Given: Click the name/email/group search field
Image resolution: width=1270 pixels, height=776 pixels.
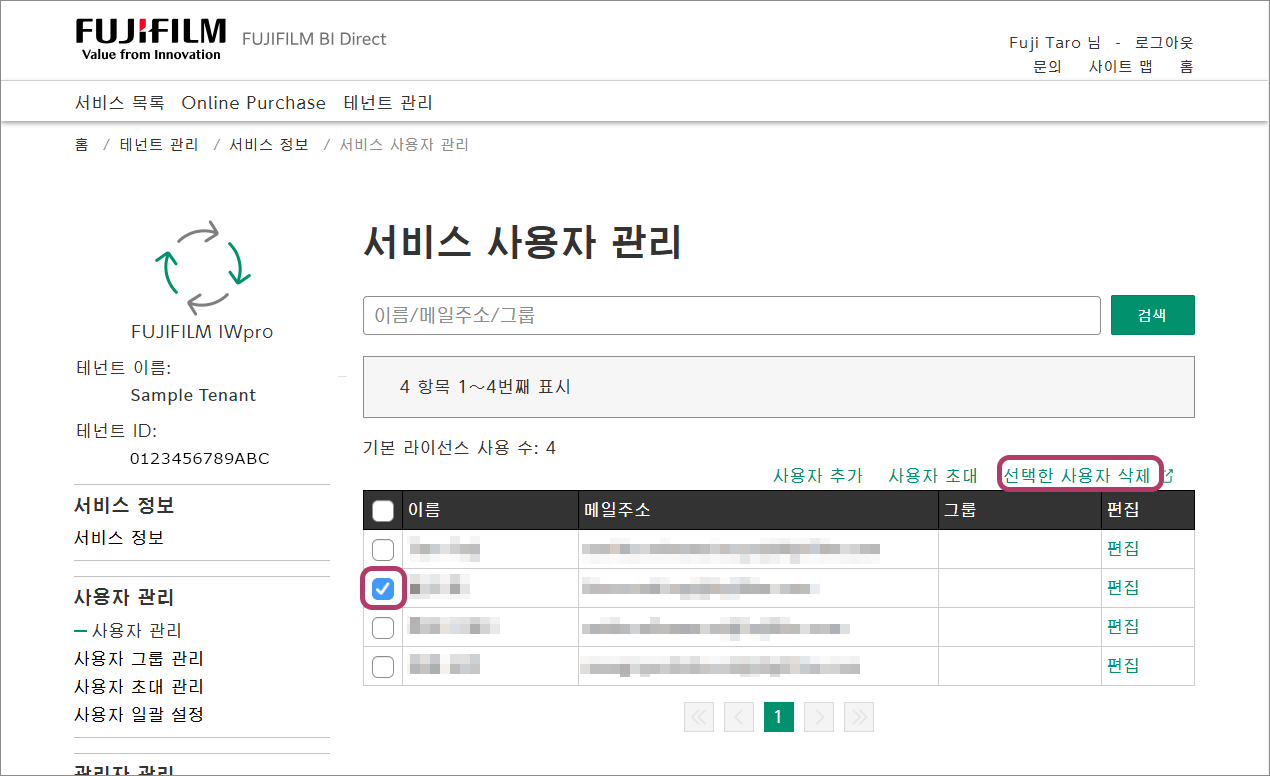Looking at the screenshot, I should tap(731, 315).
